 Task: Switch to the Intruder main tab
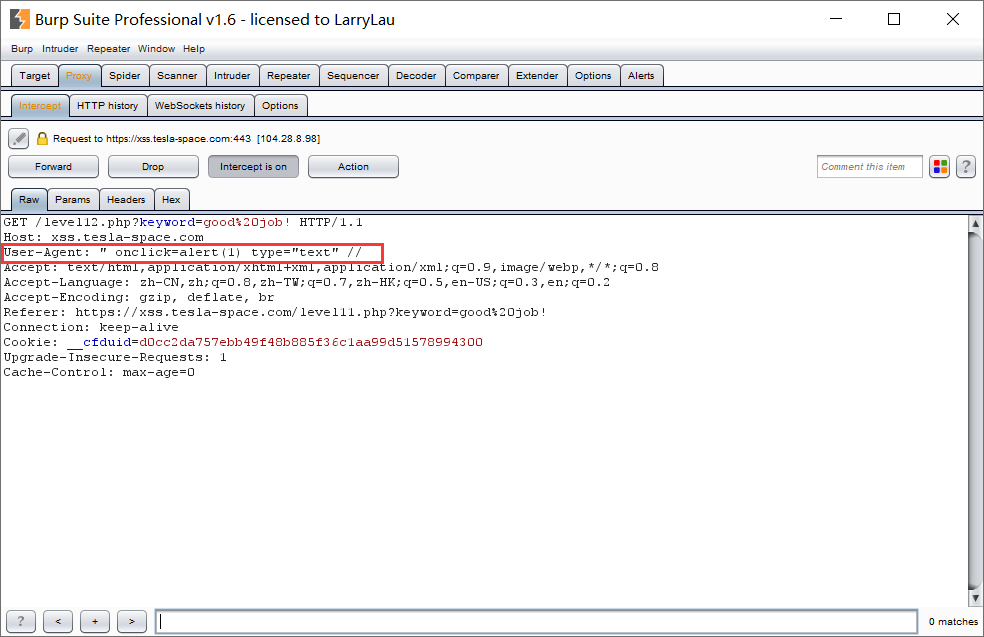pos(232,76)
